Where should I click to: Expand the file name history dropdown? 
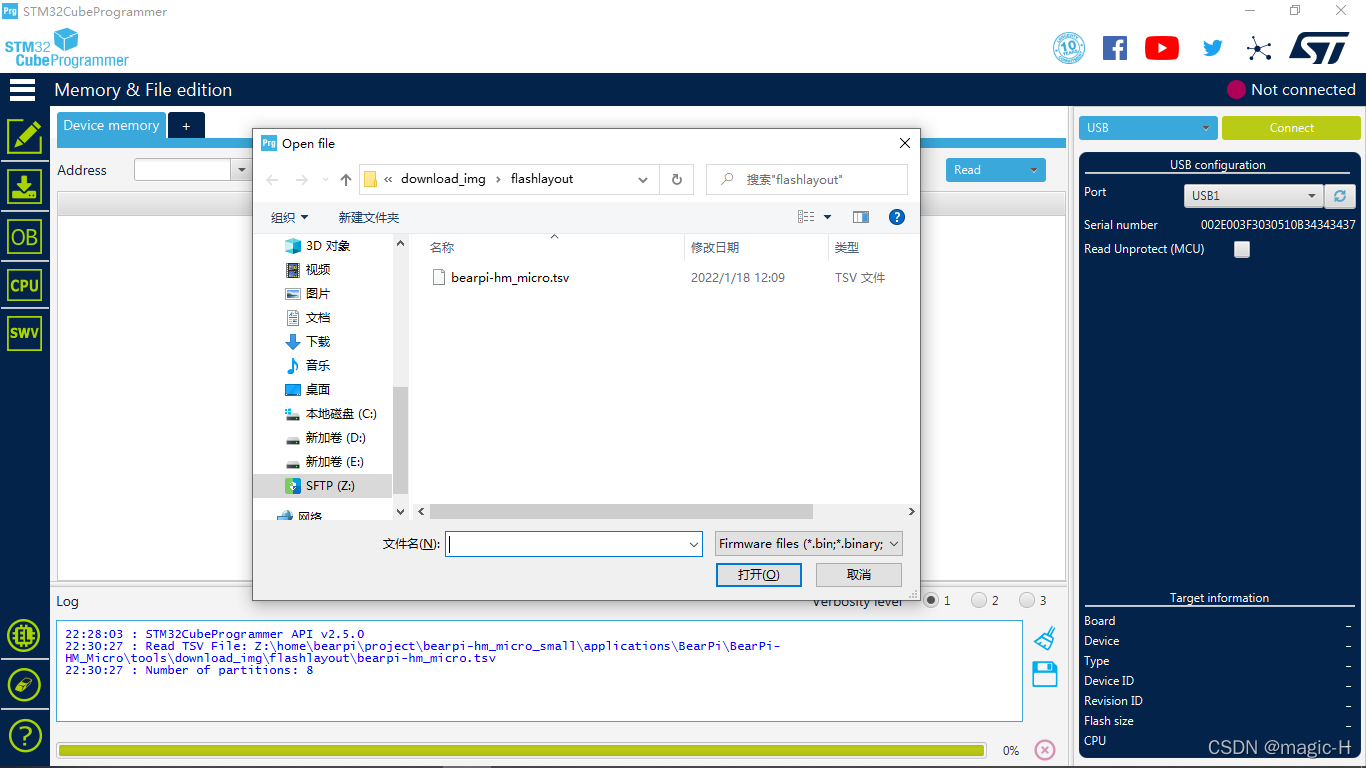694,544
